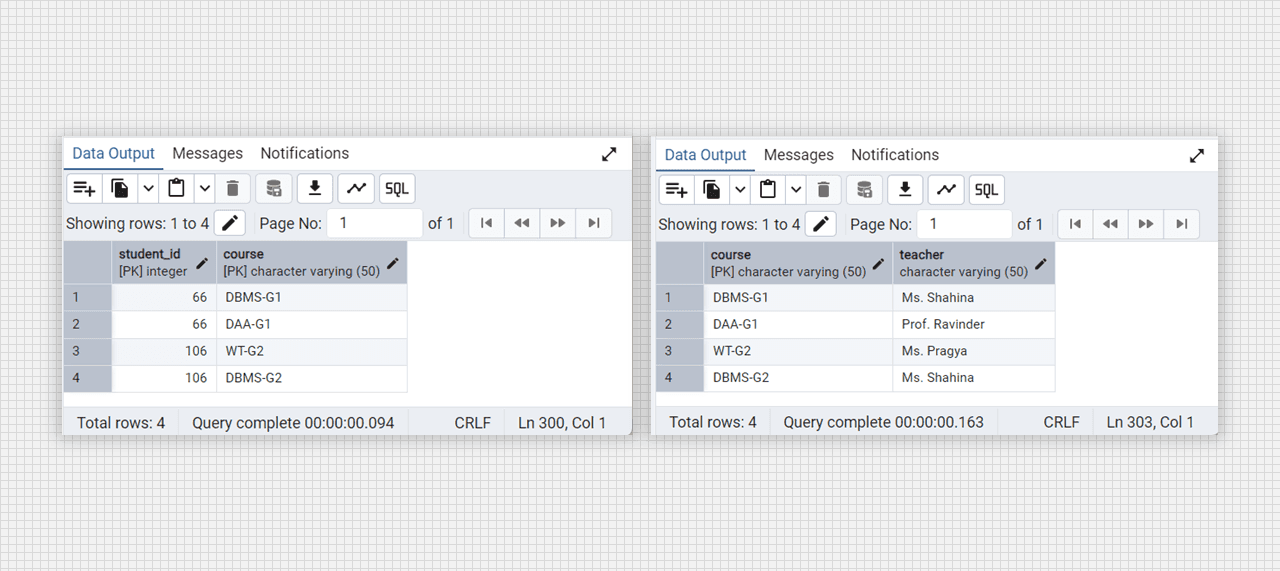1280x571 pixels.
Task: Click Graph visualiser icon in right panel
Action: click(946, 189)
